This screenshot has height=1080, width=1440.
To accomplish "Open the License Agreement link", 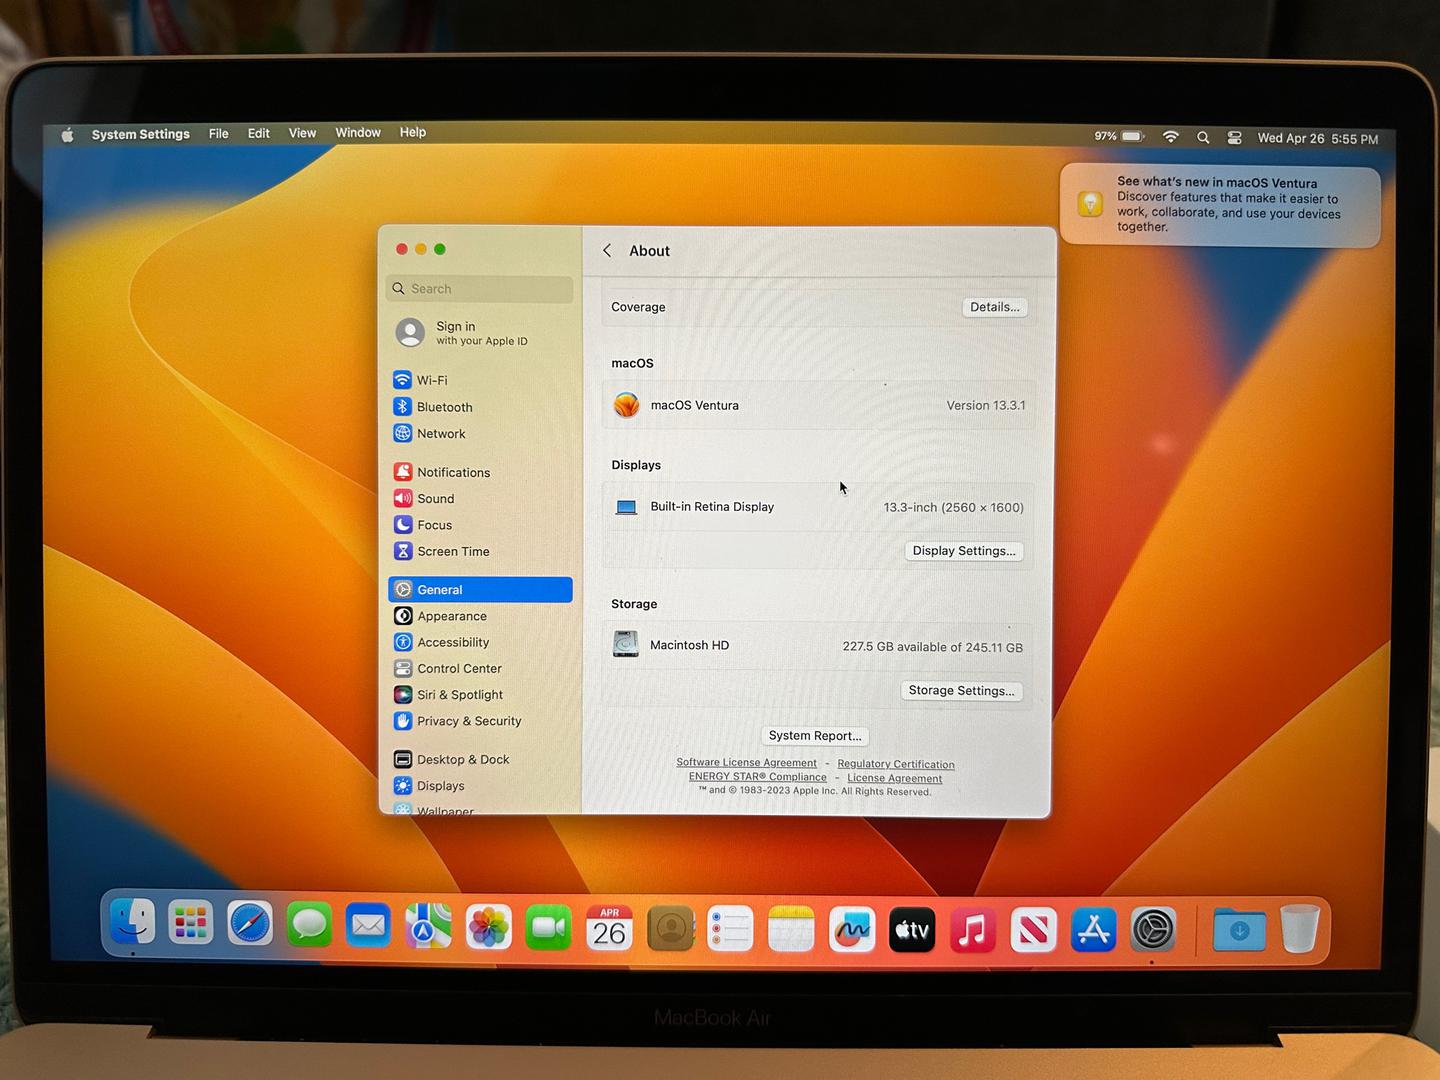I will pos(895,778).
